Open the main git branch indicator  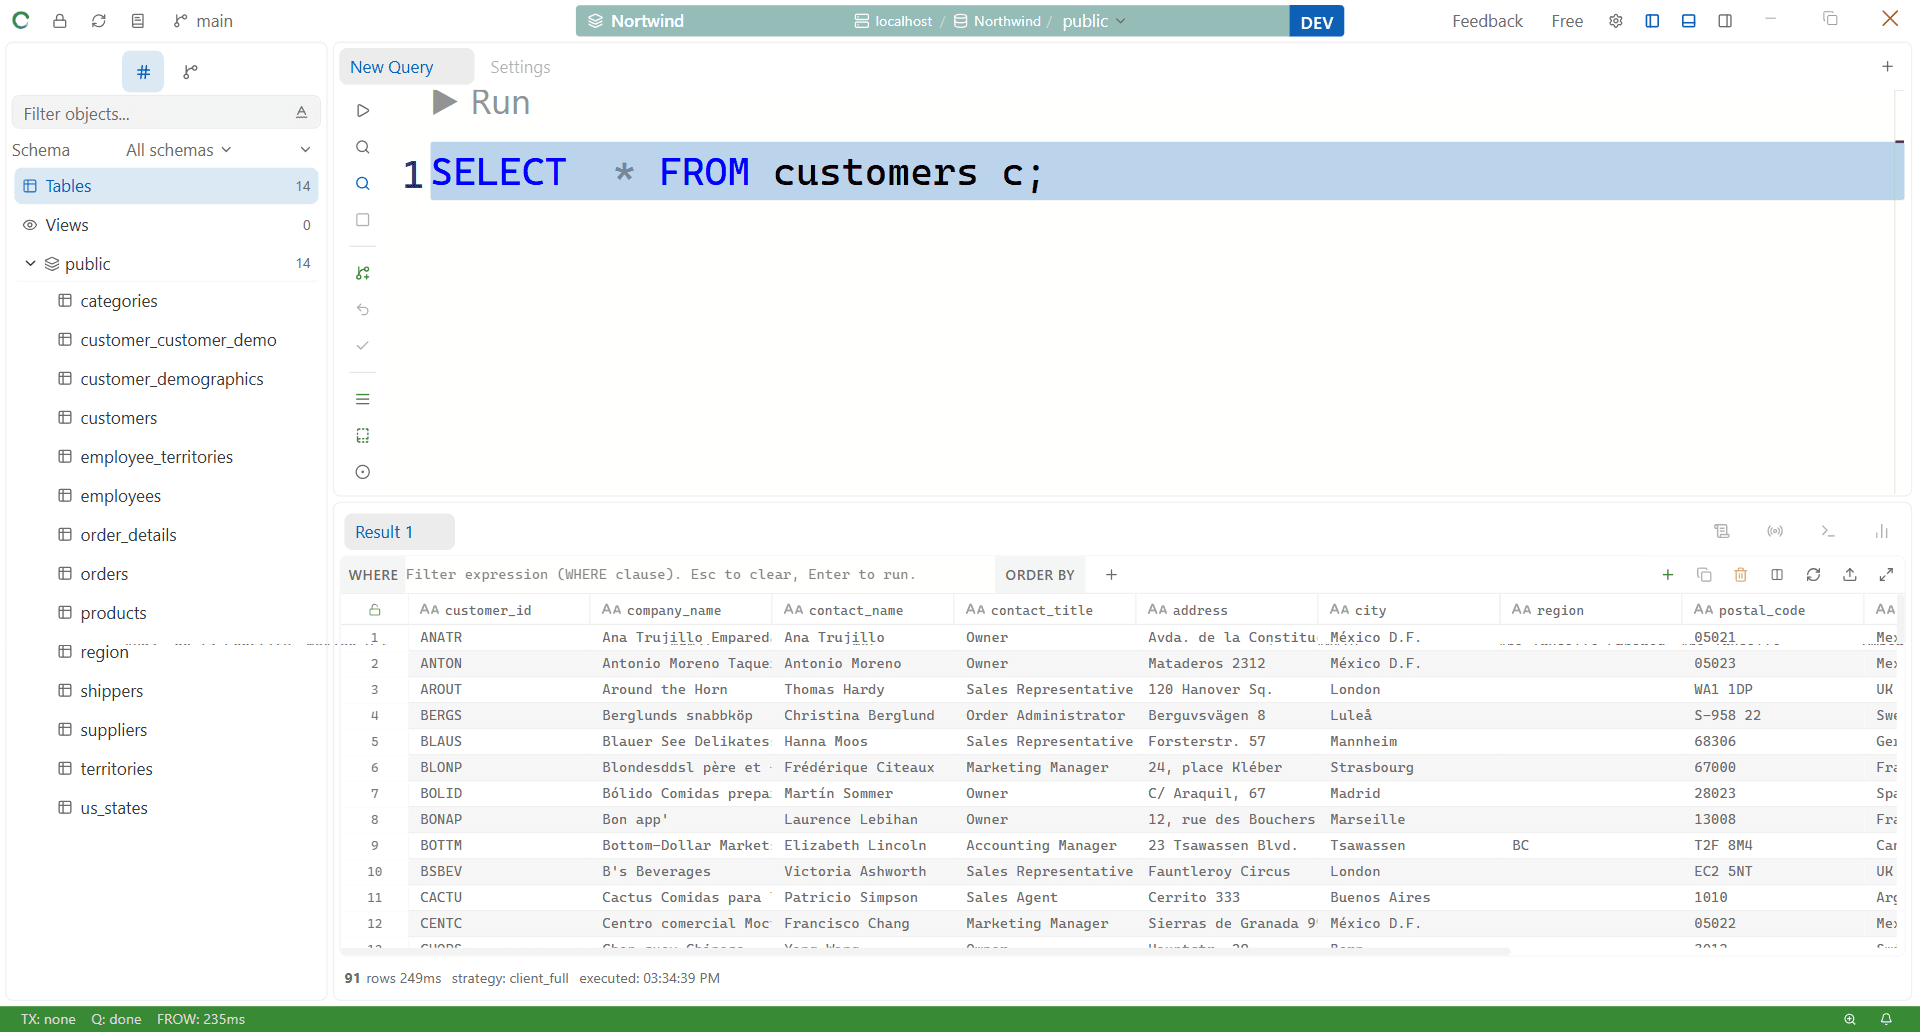point(203,21)
